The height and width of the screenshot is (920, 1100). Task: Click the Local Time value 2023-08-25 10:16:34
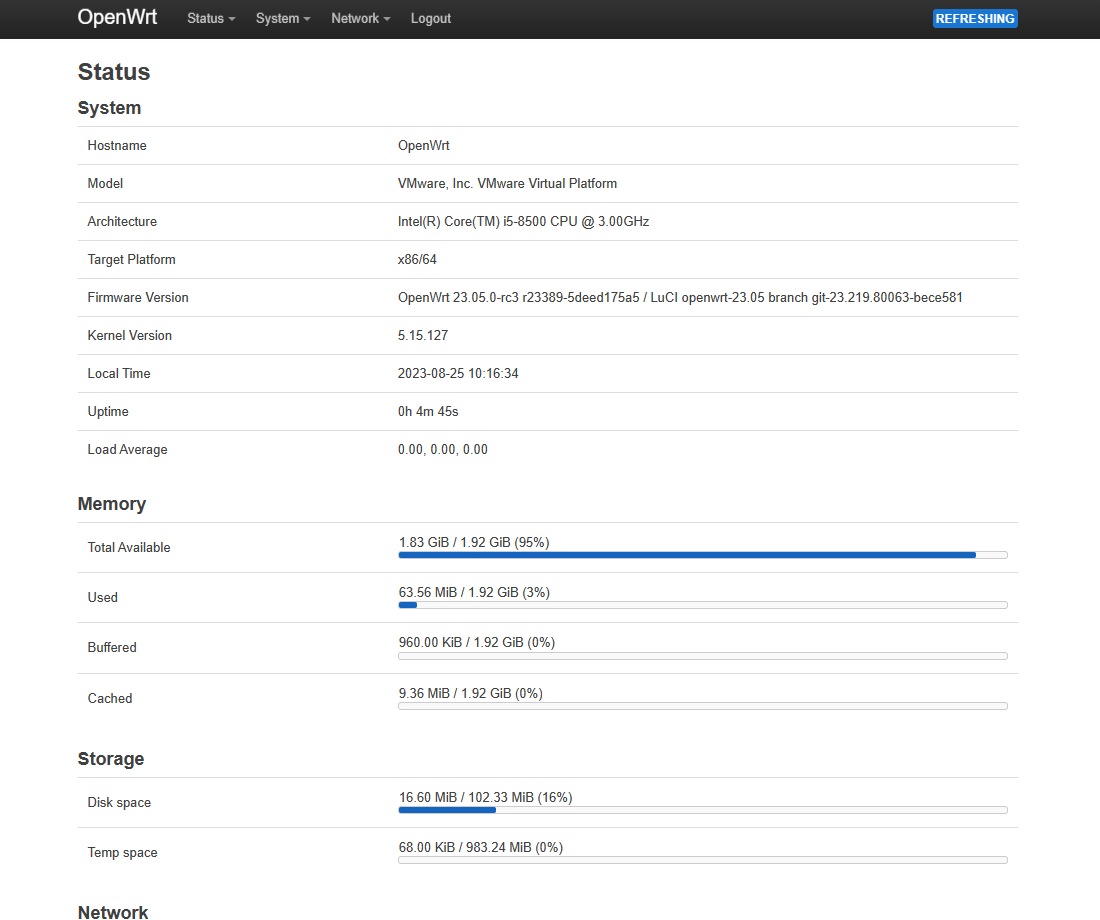[458, 373]
